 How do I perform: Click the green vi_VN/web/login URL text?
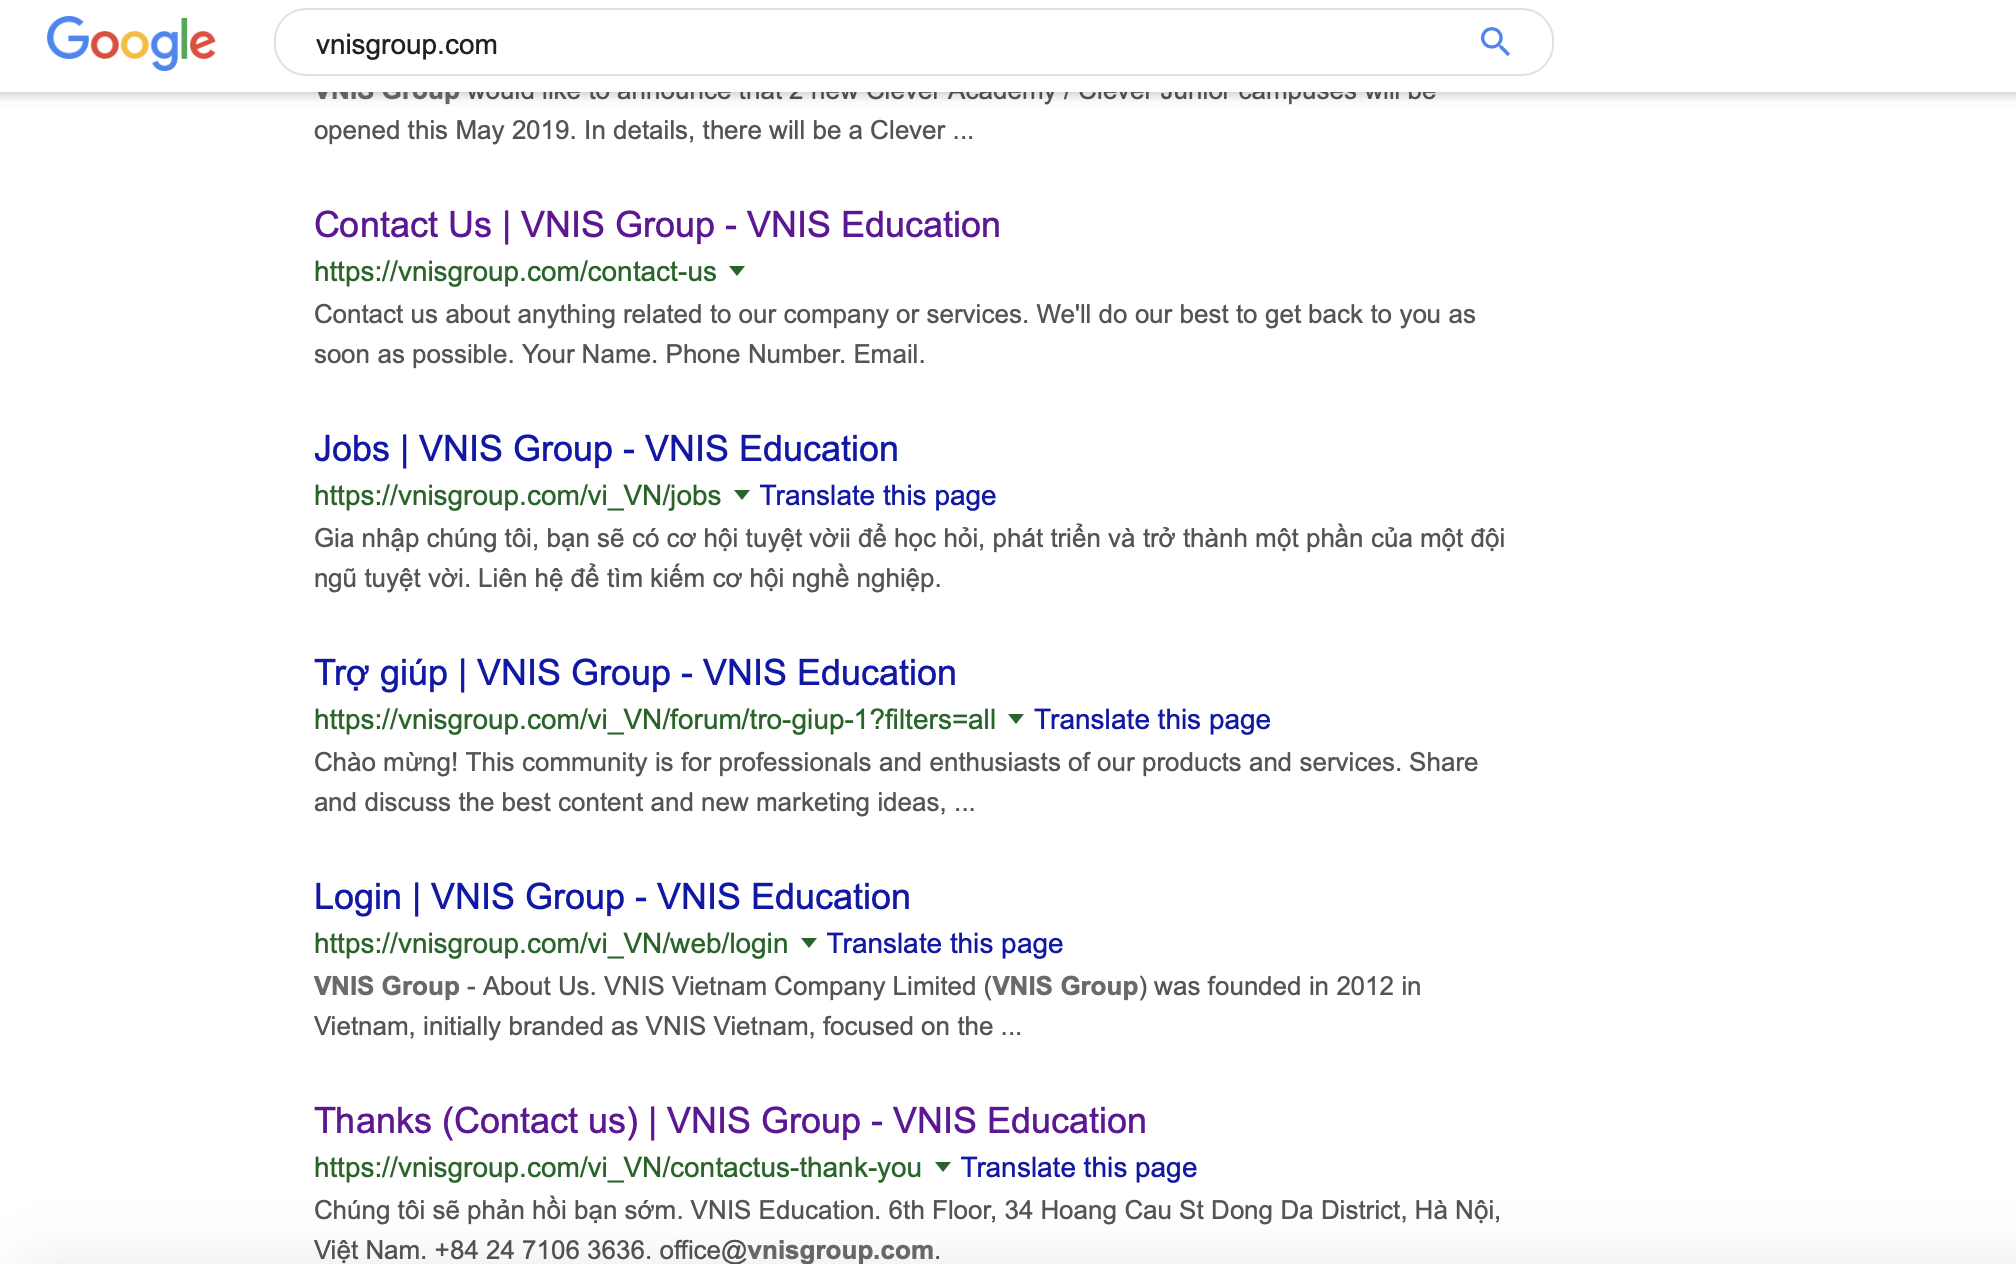[x=550, y=944]
